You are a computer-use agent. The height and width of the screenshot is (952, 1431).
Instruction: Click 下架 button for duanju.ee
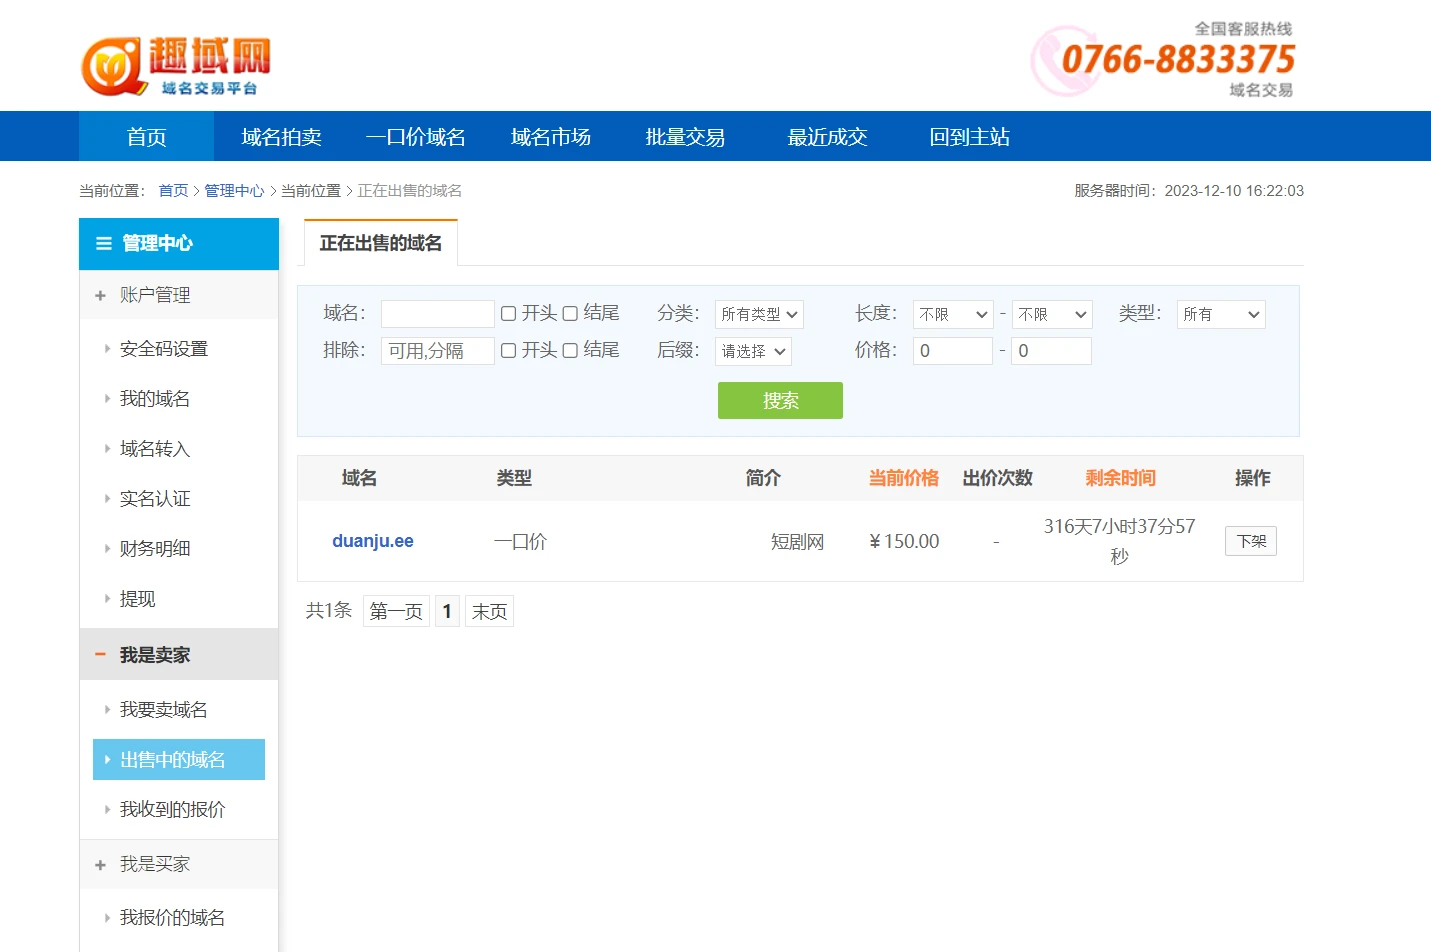click(x=1250, y=541)
